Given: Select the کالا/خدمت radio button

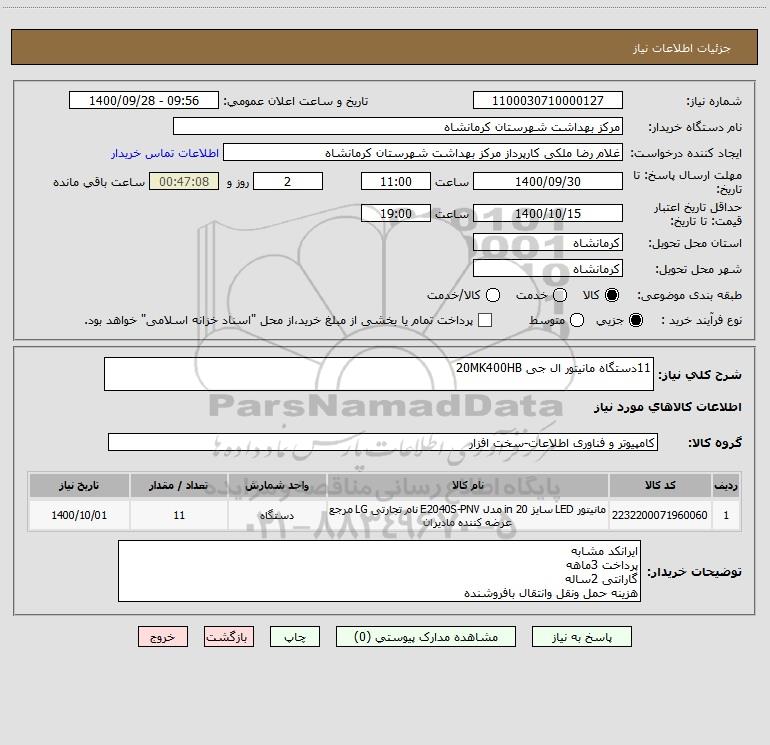Looking at the screenshot, I should [493, 295].
